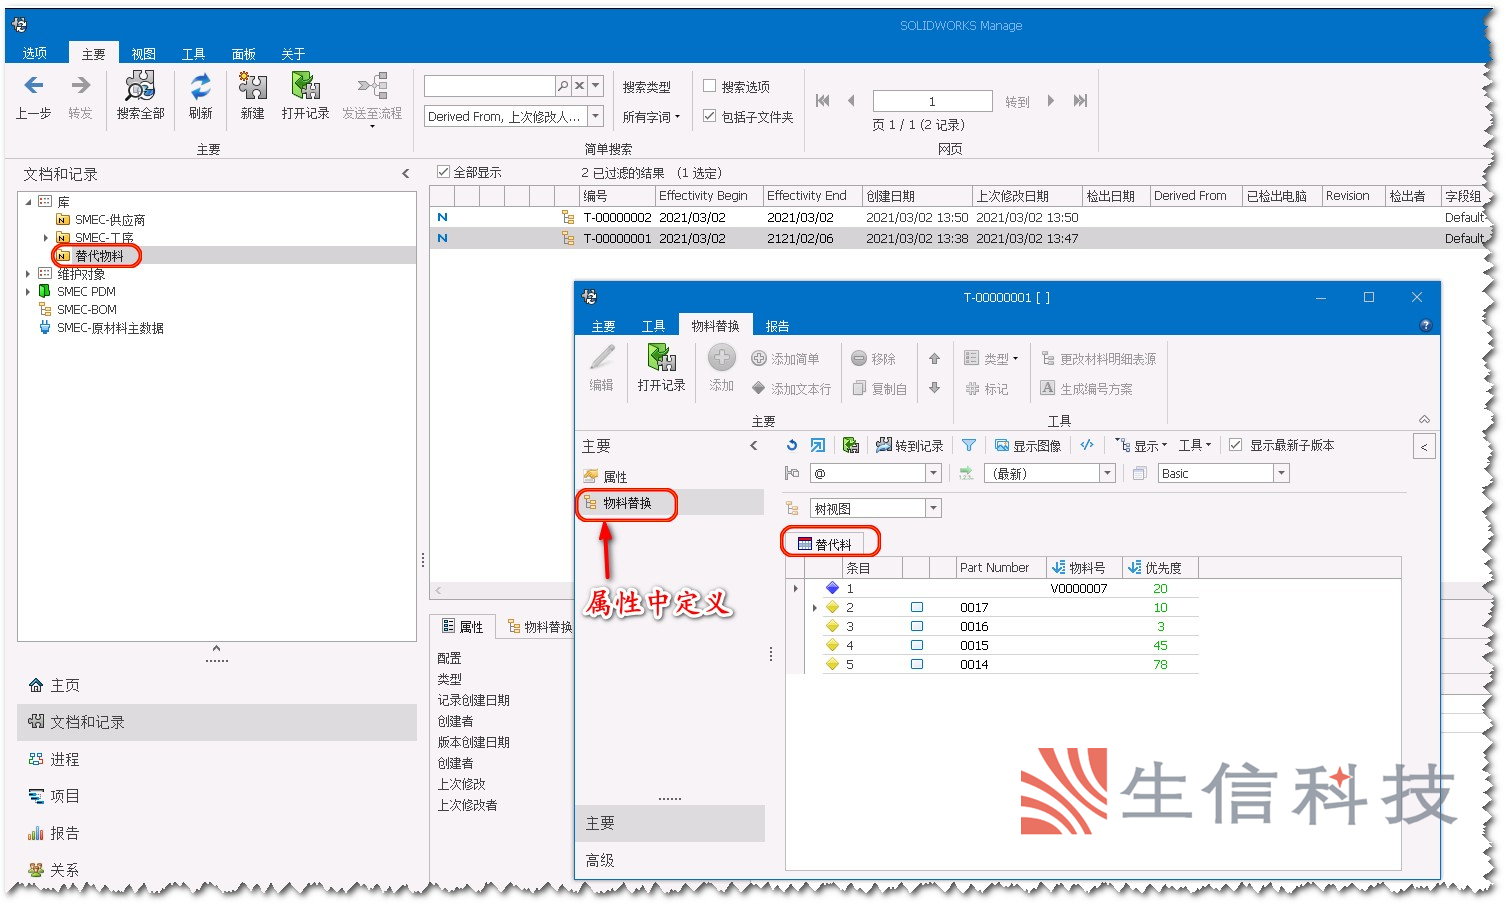
Task: Toggle the checkbox icon in row 0014
Action: click(916, 664)
